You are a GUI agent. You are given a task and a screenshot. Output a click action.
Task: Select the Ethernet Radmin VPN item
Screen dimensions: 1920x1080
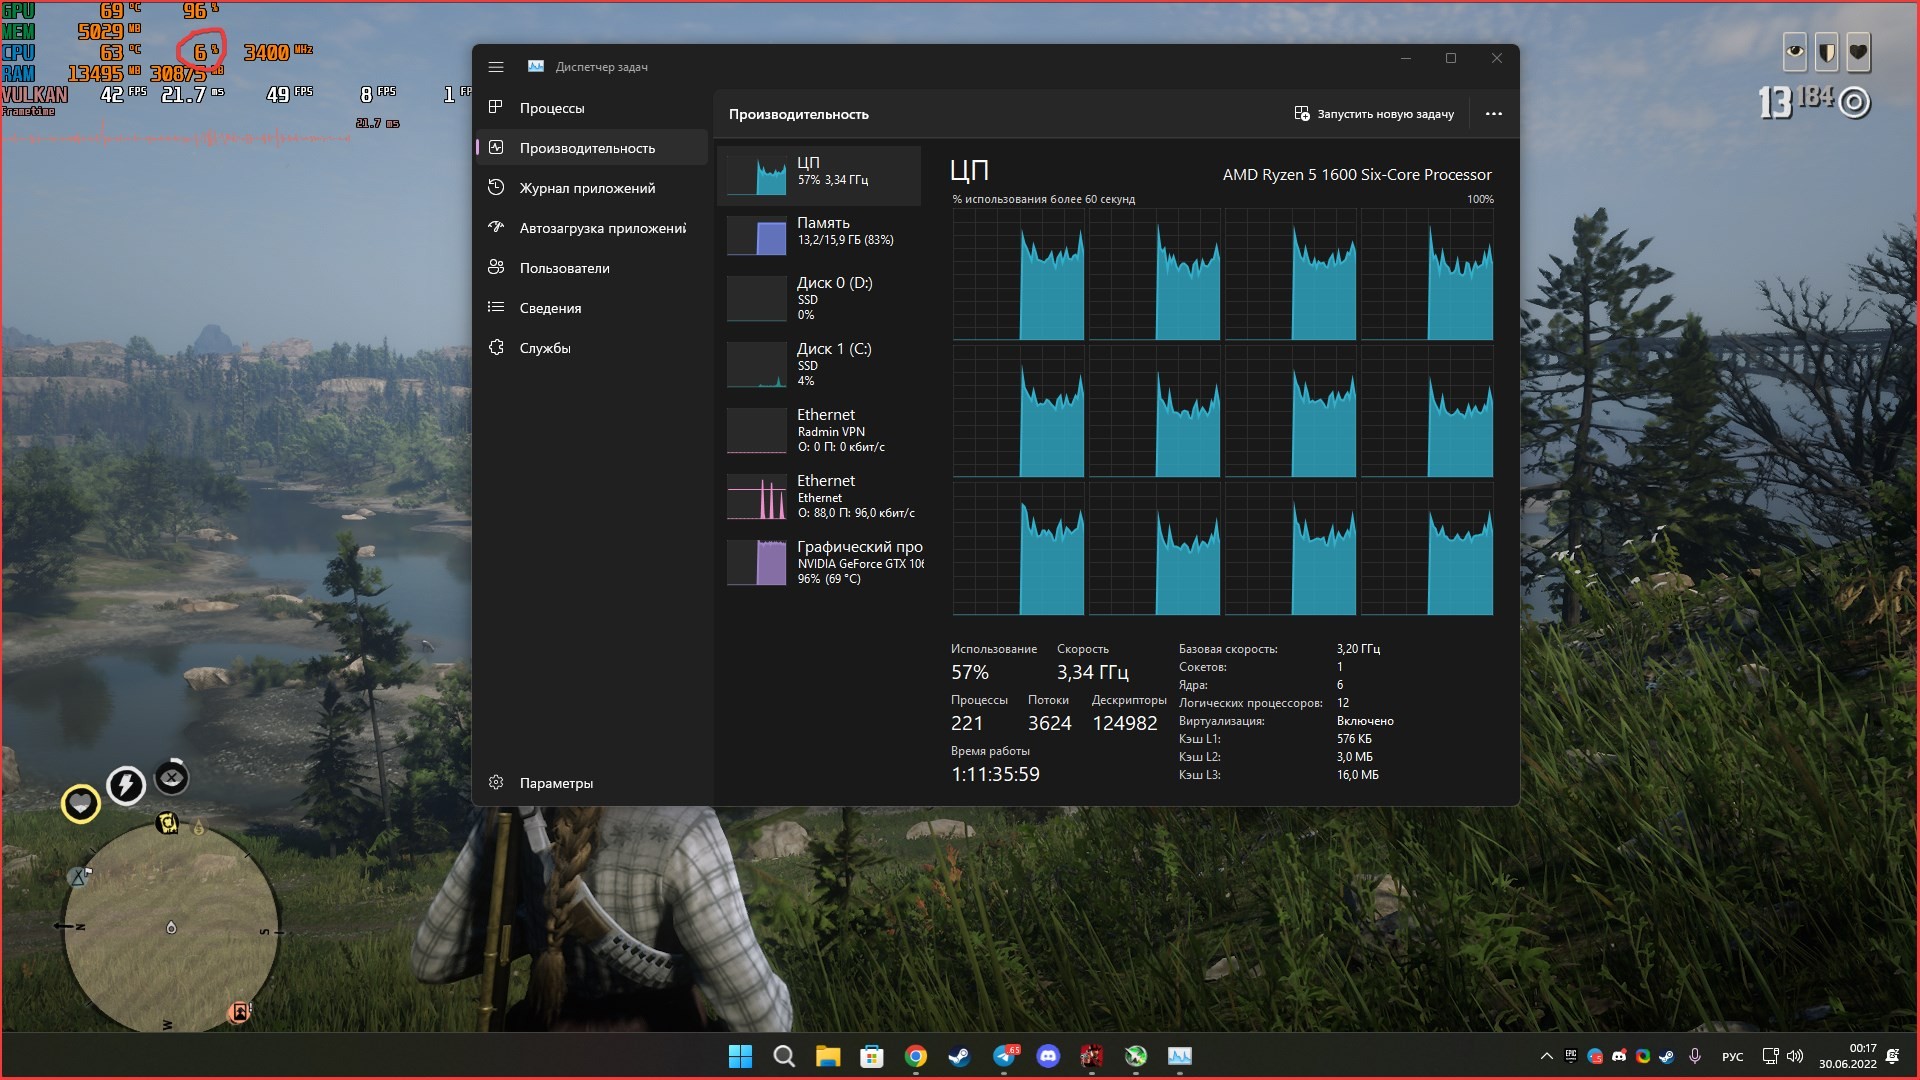coord(819,430)
